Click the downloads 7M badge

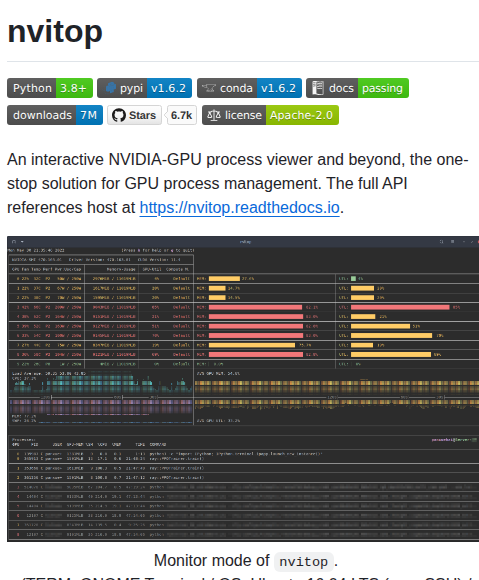click(55, 115)
